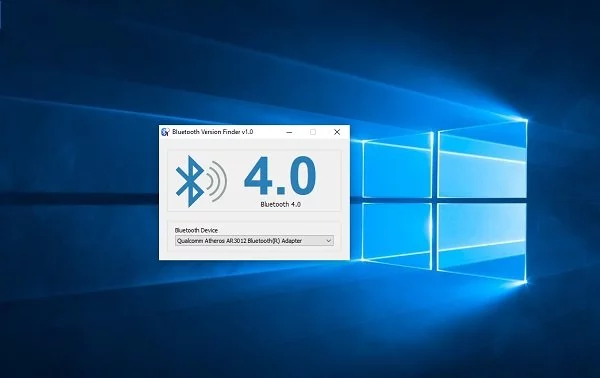Click the bottom-right pane of Windows logo wallpaper
Image resolution: width=600 pixels, height=378 pixels.
click(x=482, y=242)
